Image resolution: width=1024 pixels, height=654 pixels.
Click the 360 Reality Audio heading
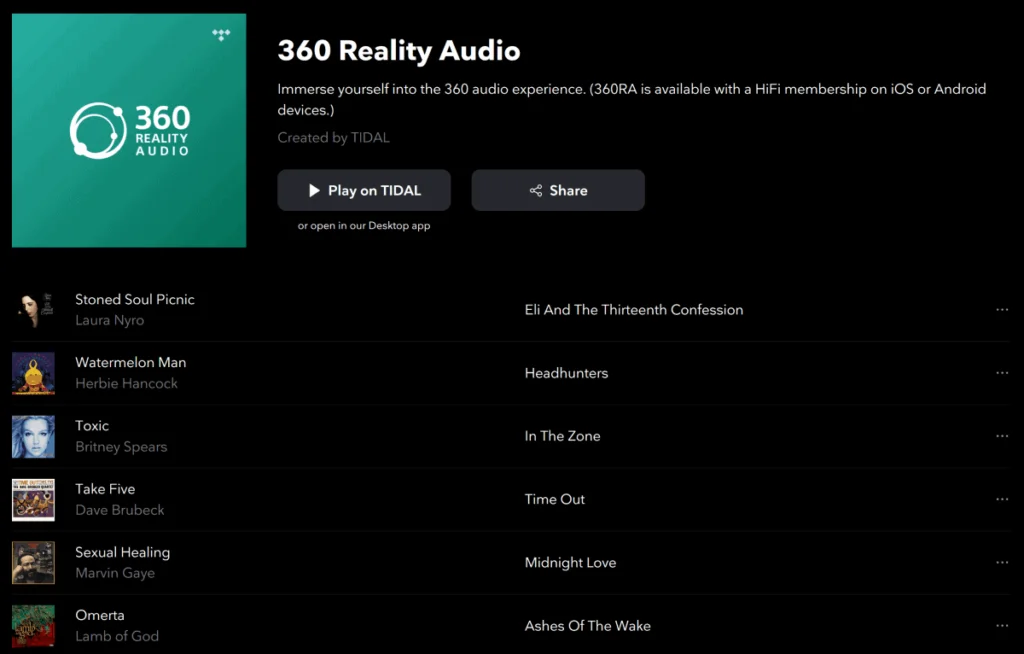(x=398, y=50)
